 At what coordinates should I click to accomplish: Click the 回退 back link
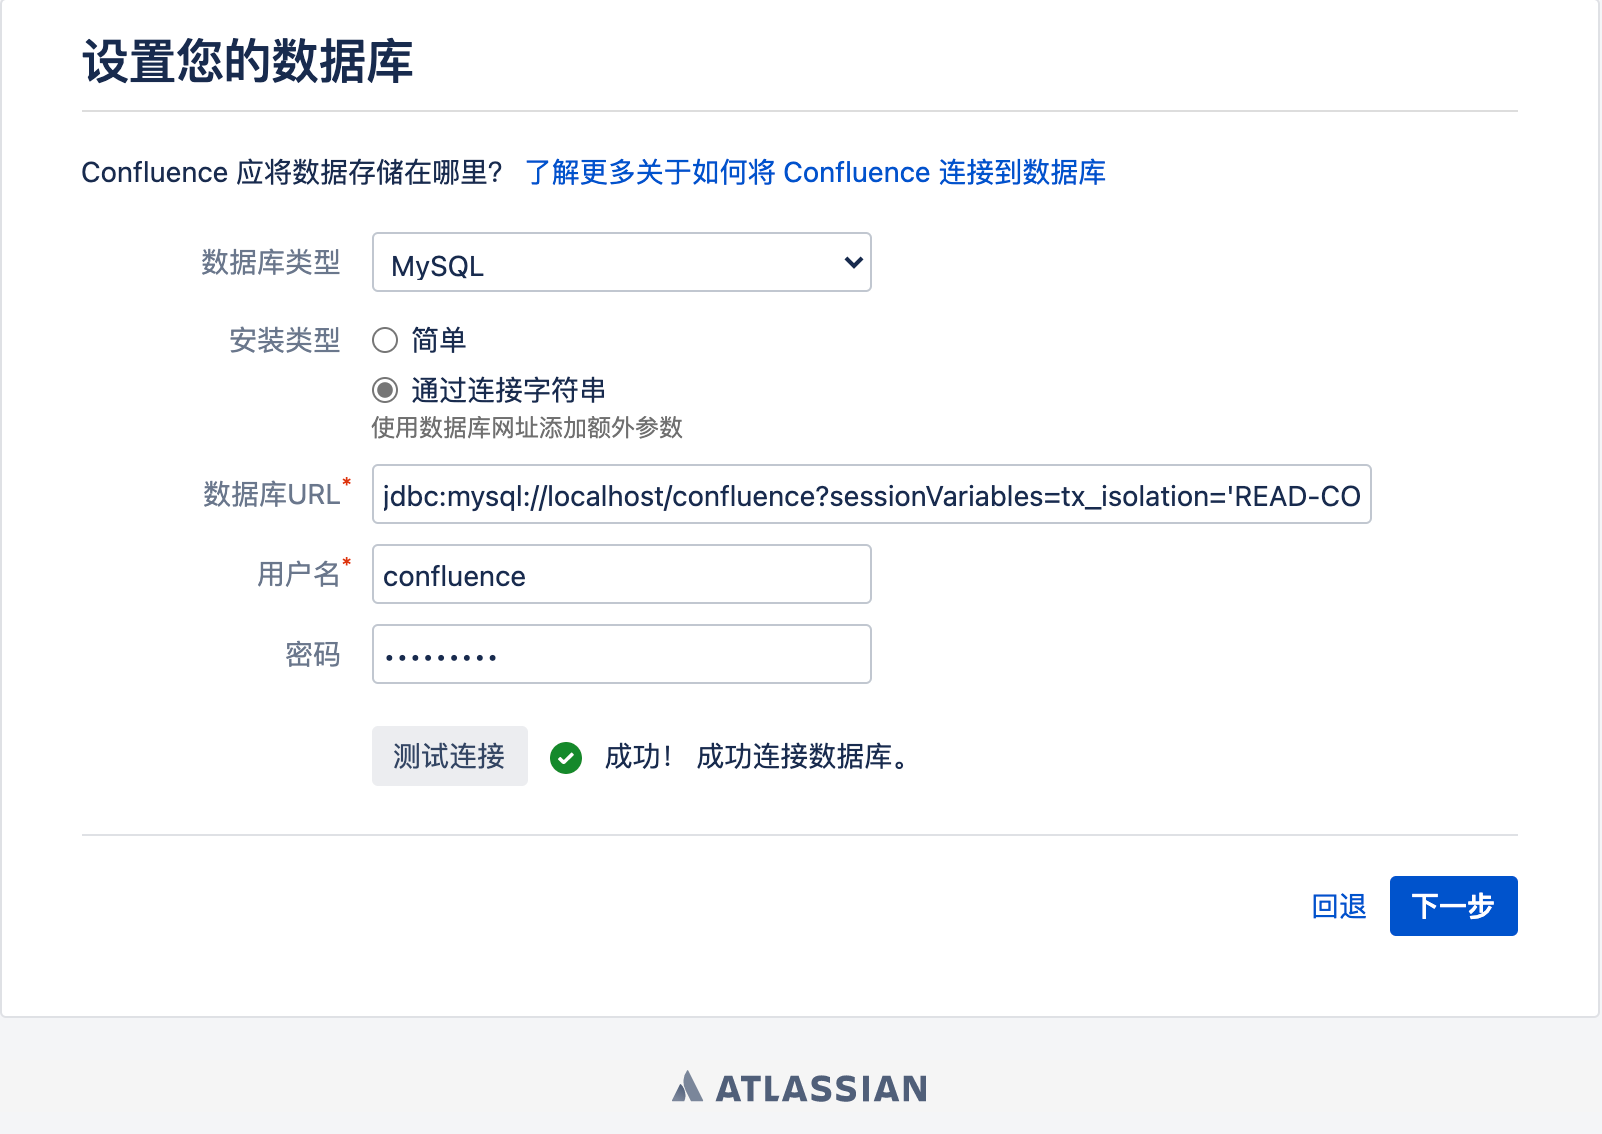pos(1339,906)
